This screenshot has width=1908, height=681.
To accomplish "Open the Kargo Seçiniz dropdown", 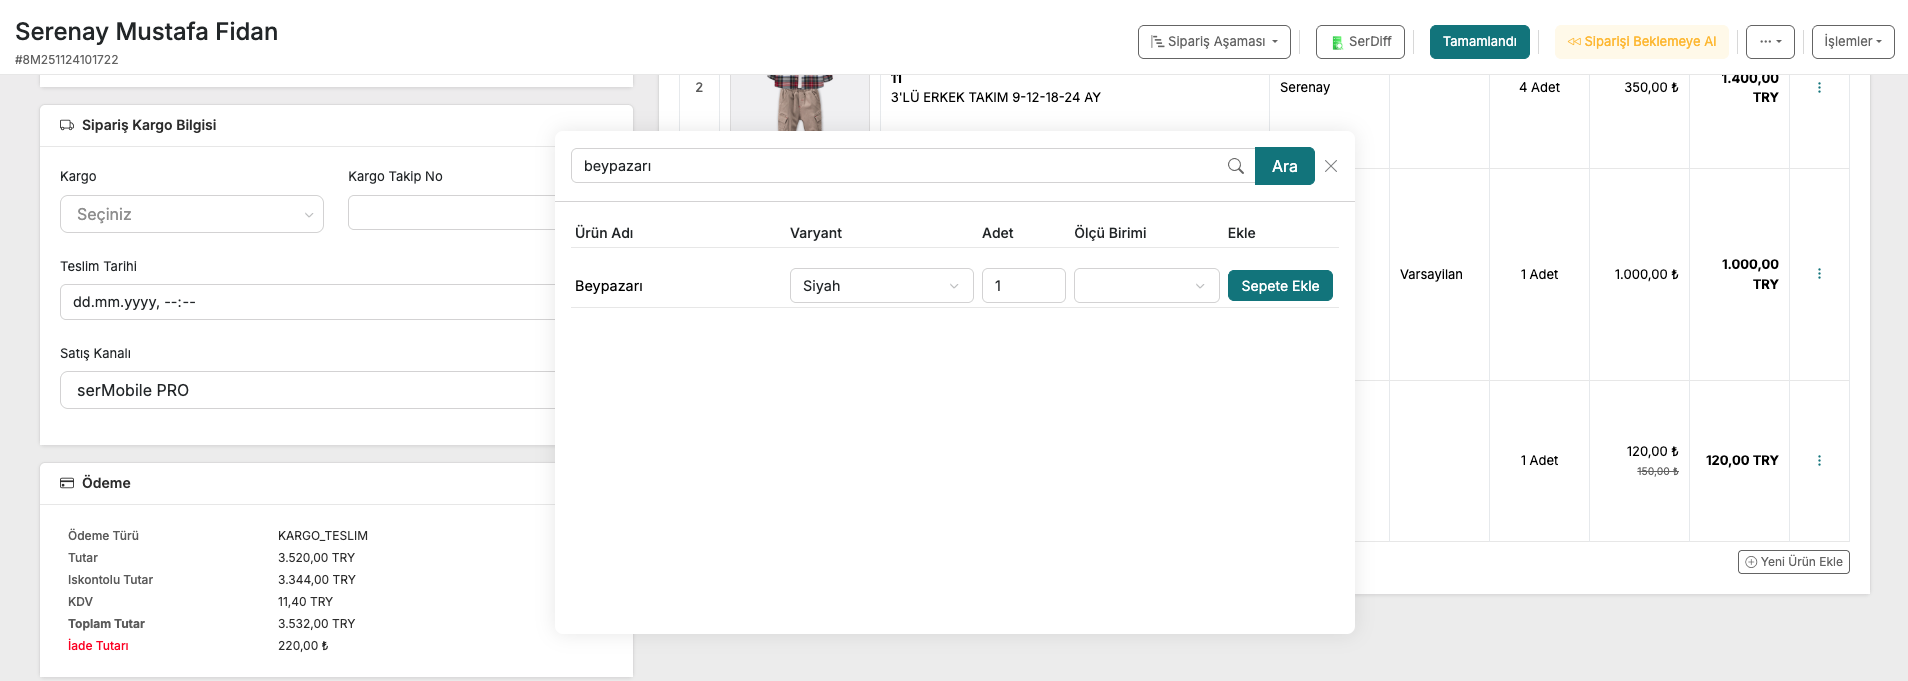I will 192,214.
